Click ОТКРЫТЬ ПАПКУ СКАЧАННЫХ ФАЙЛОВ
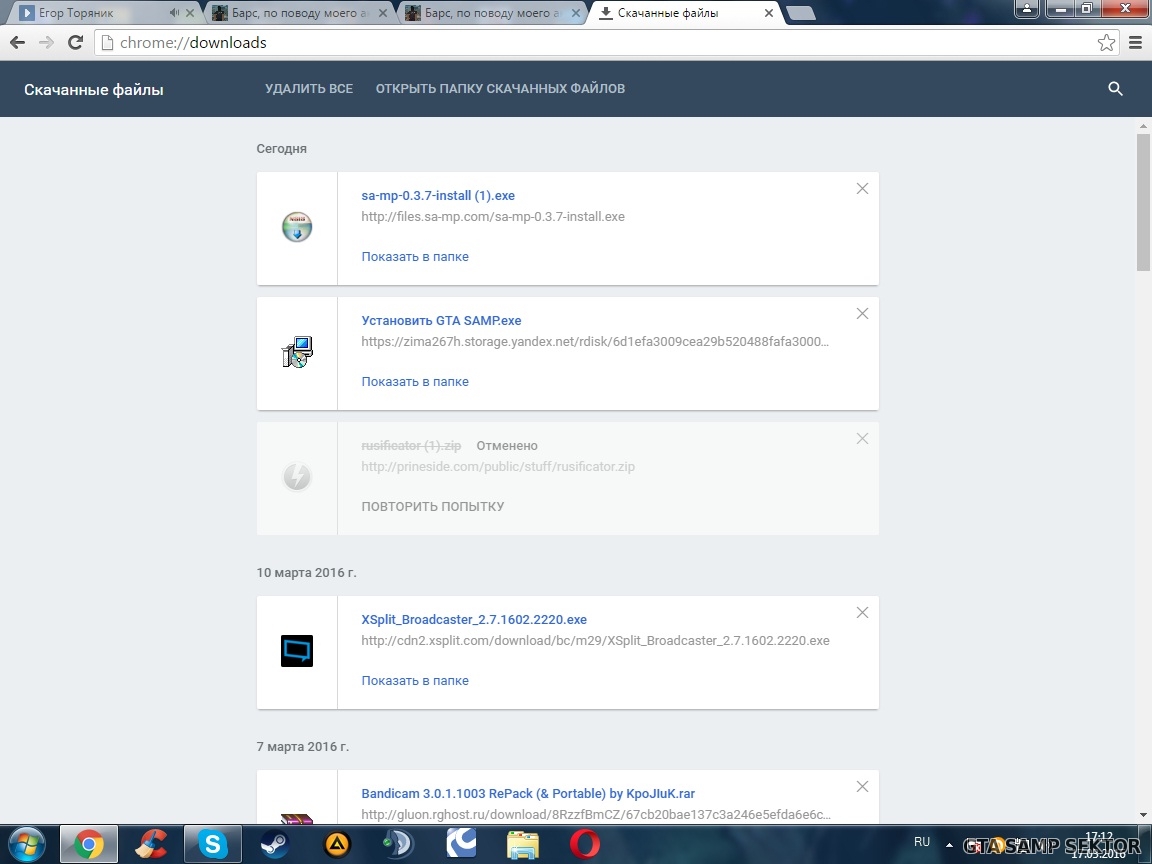1152x864 pixels. (x=500, y=89)
